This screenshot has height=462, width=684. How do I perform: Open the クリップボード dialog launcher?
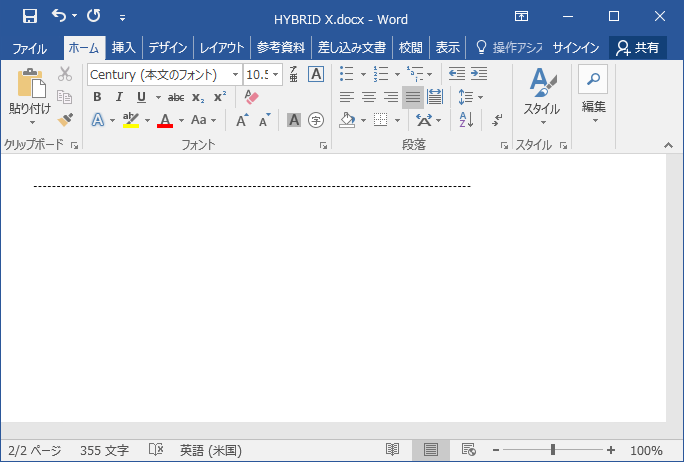[x=75, y=146]
